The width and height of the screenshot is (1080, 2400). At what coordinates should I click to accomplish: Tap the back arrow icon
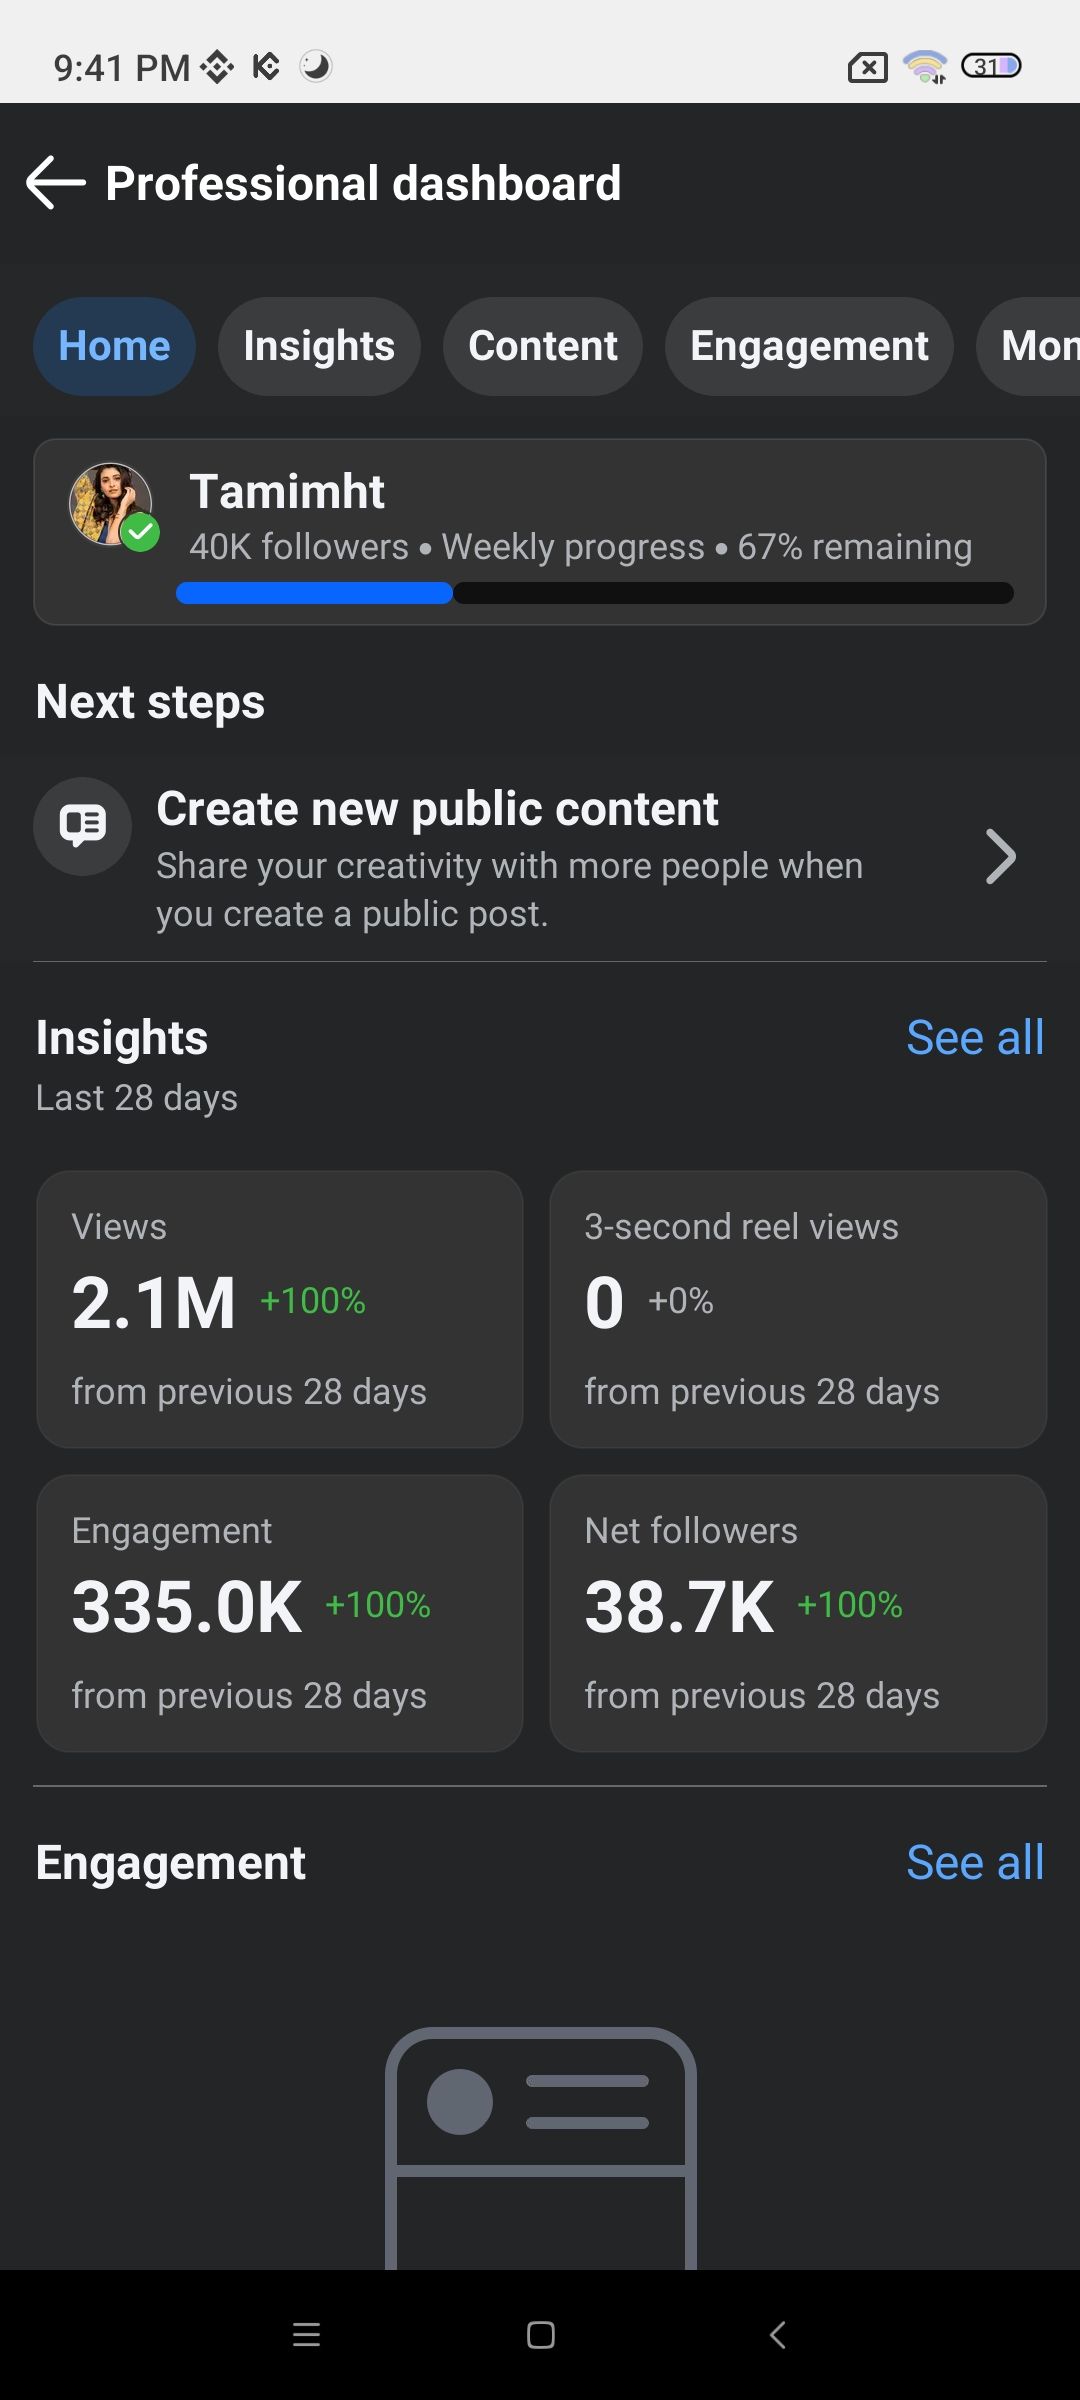pos(56,183)
